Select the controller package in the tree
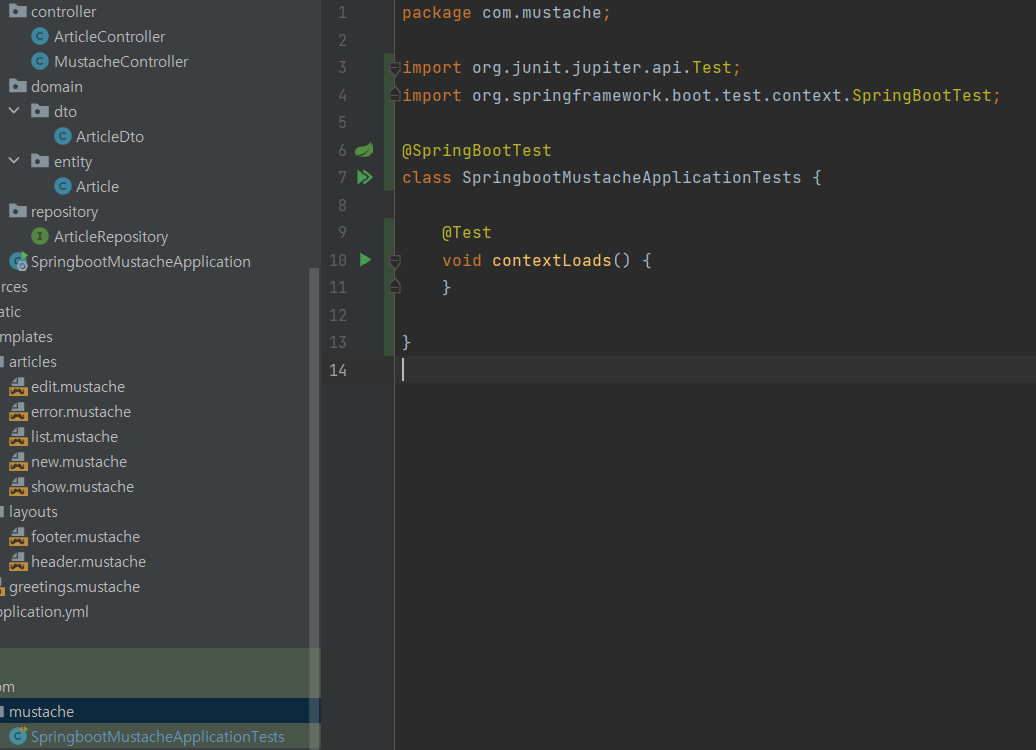The height and width of the screenshot is (750, 1036). click(63, 11)
